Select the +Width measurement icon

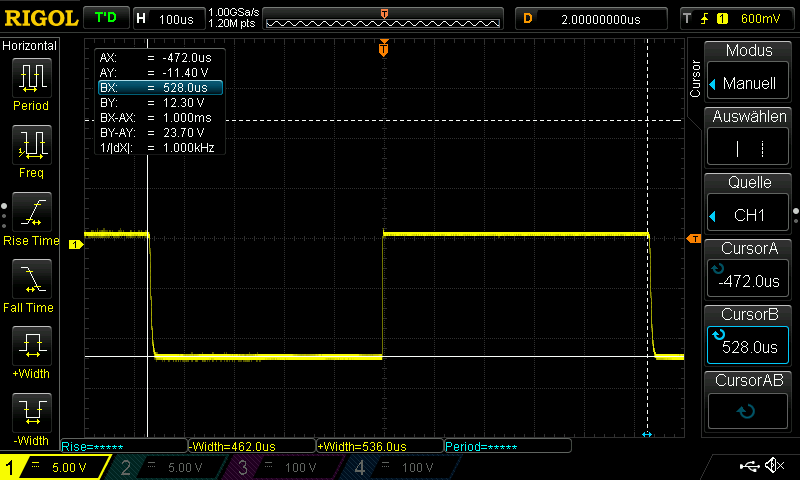pos(31,352)
